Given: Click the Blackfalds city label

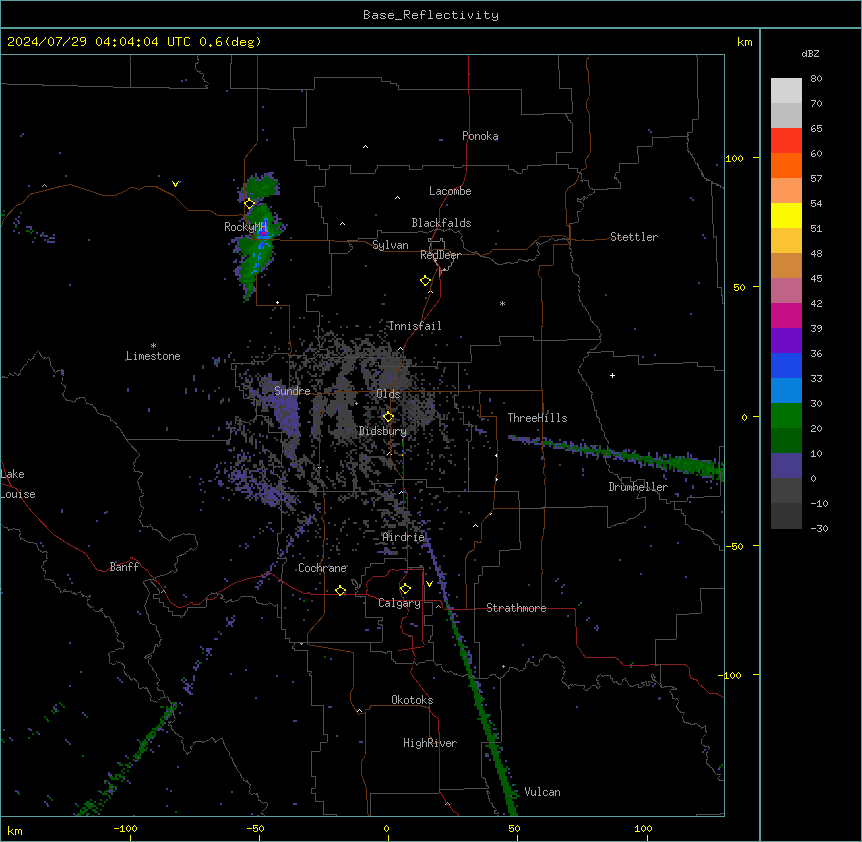Looking at the screenshot, I should point(441,223).
